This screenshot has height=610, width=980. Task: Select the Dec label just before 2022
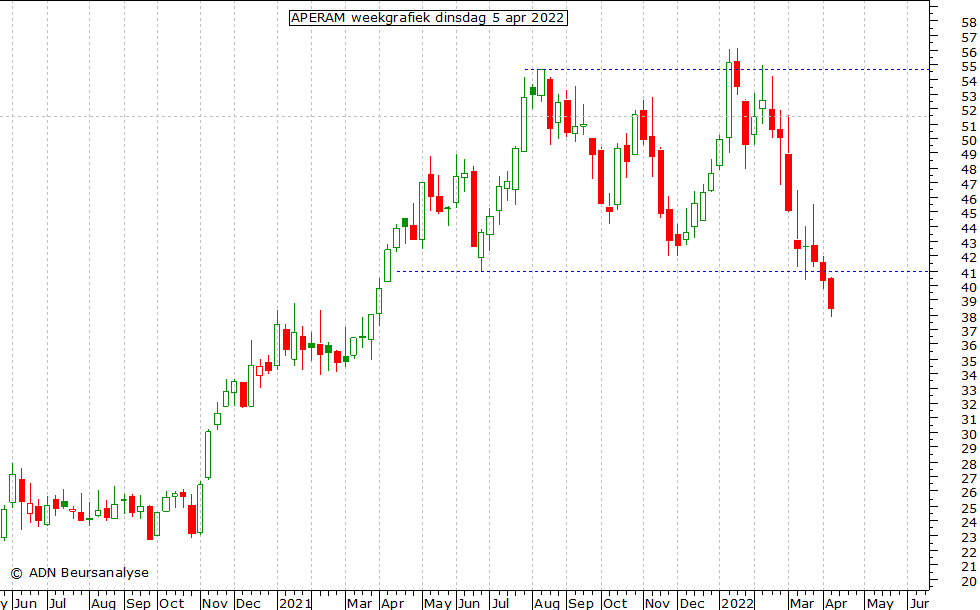point(692,603)
